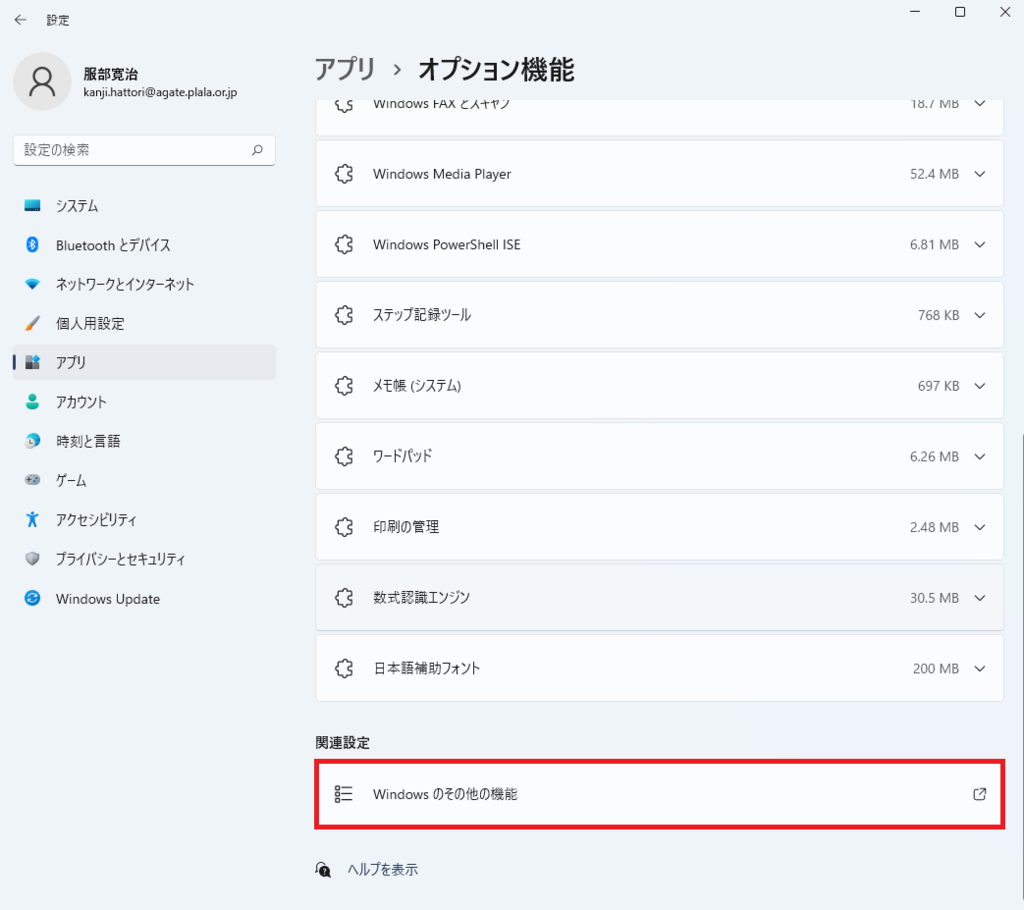
Task: Open システム settings category
Action: [x=144, y=206]
